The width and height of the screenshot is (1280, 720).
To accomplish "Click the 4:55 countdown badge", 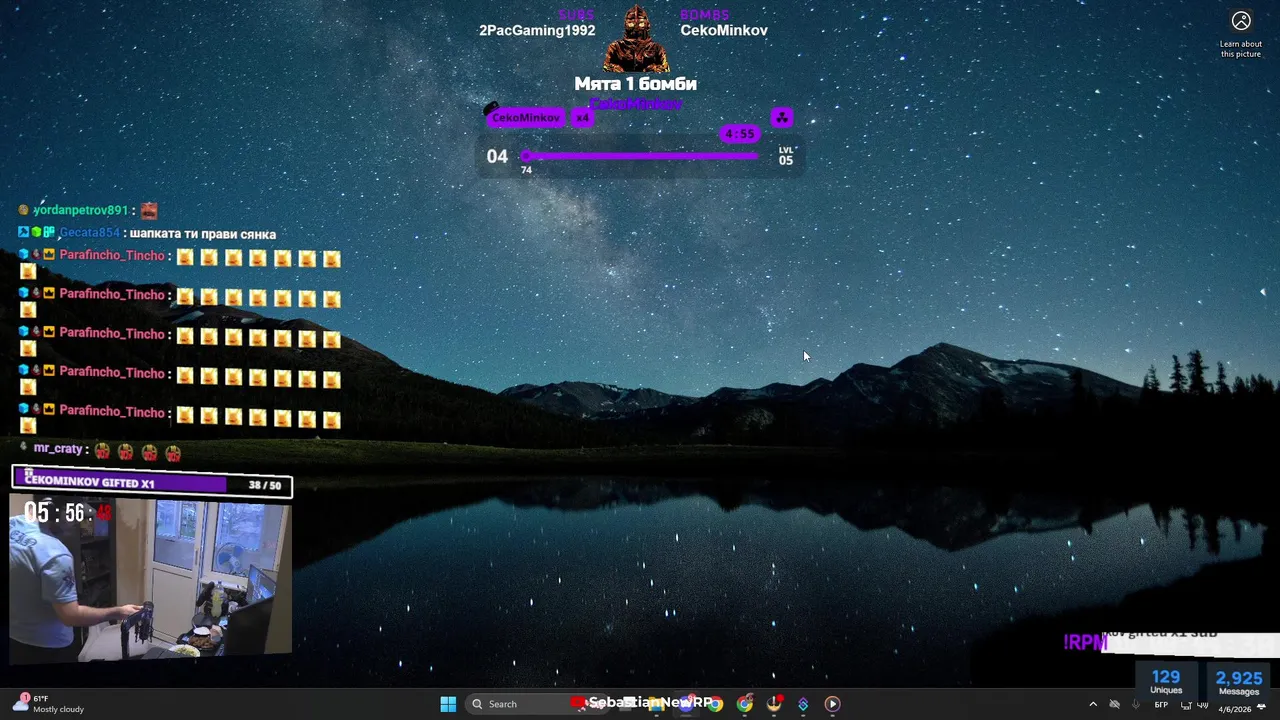I will pyautogui.click(x=740, y=134).
